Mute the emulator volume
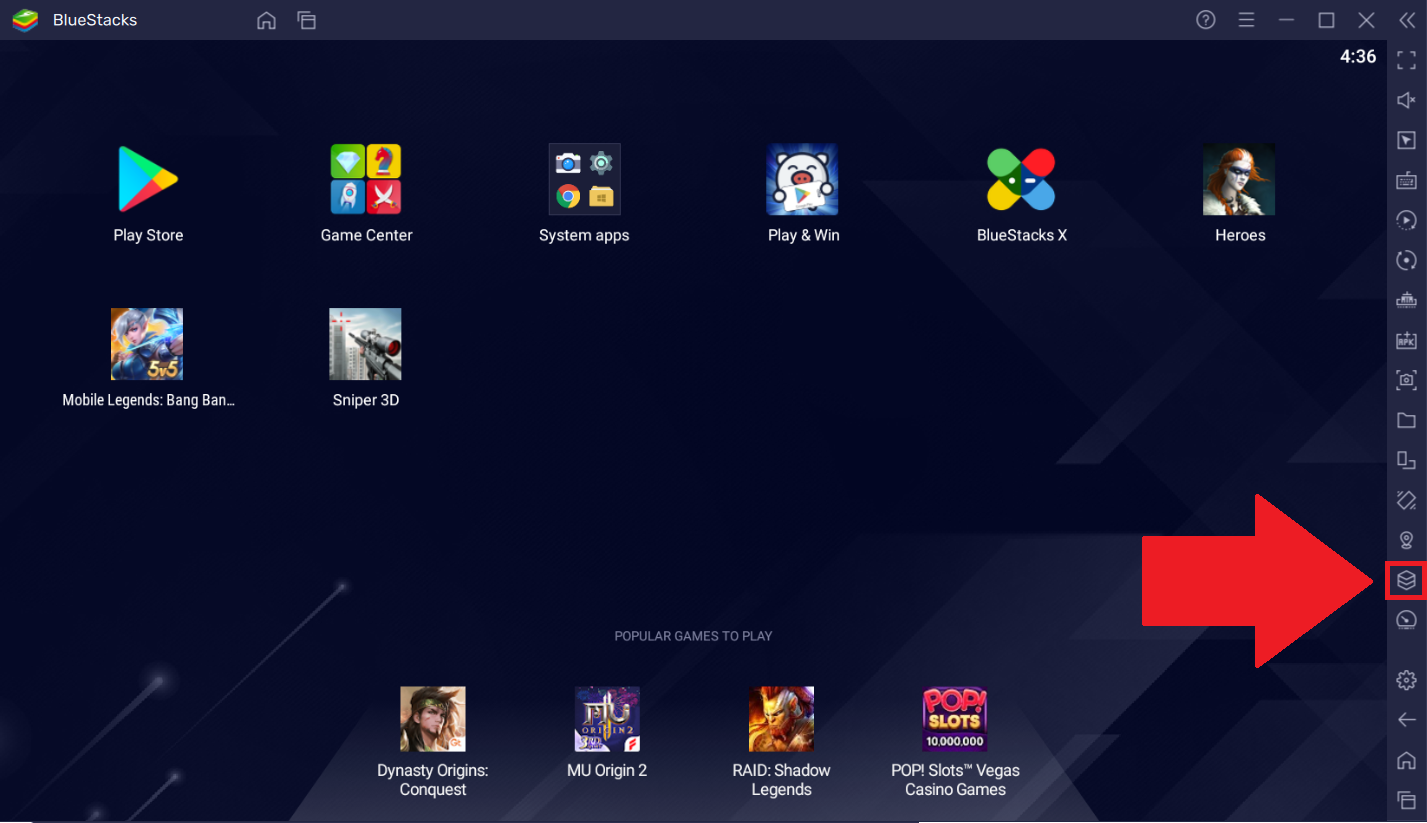 1406,100
